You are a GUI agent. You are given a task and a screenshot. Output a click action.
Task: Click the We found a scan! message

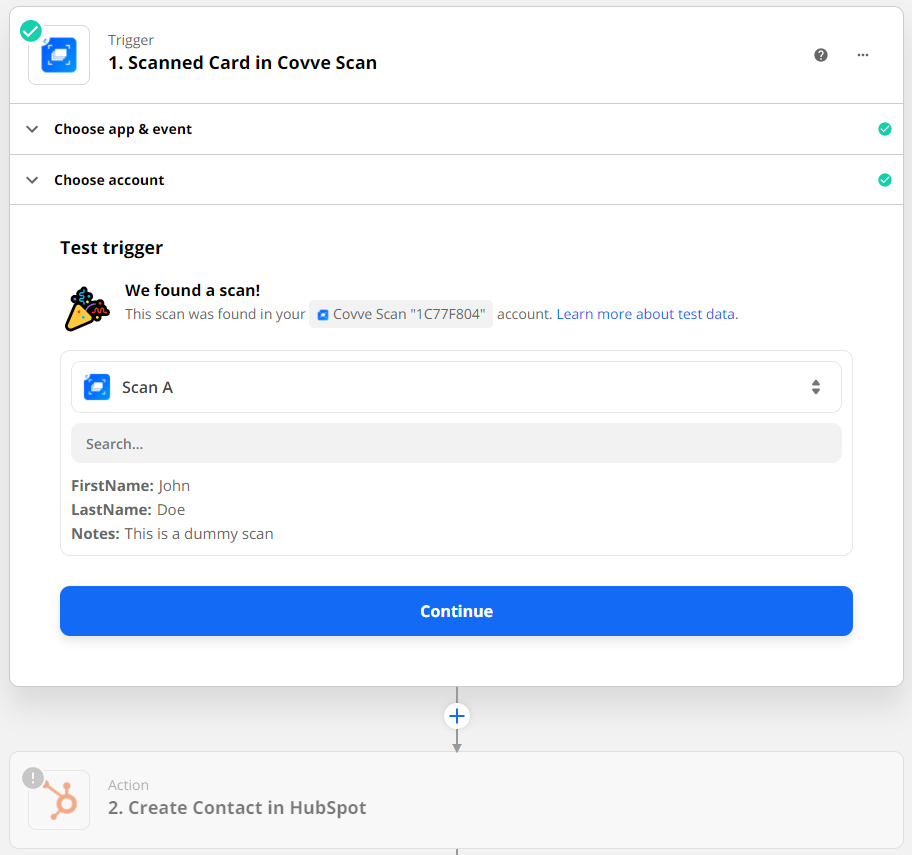(x=193, y=290)
